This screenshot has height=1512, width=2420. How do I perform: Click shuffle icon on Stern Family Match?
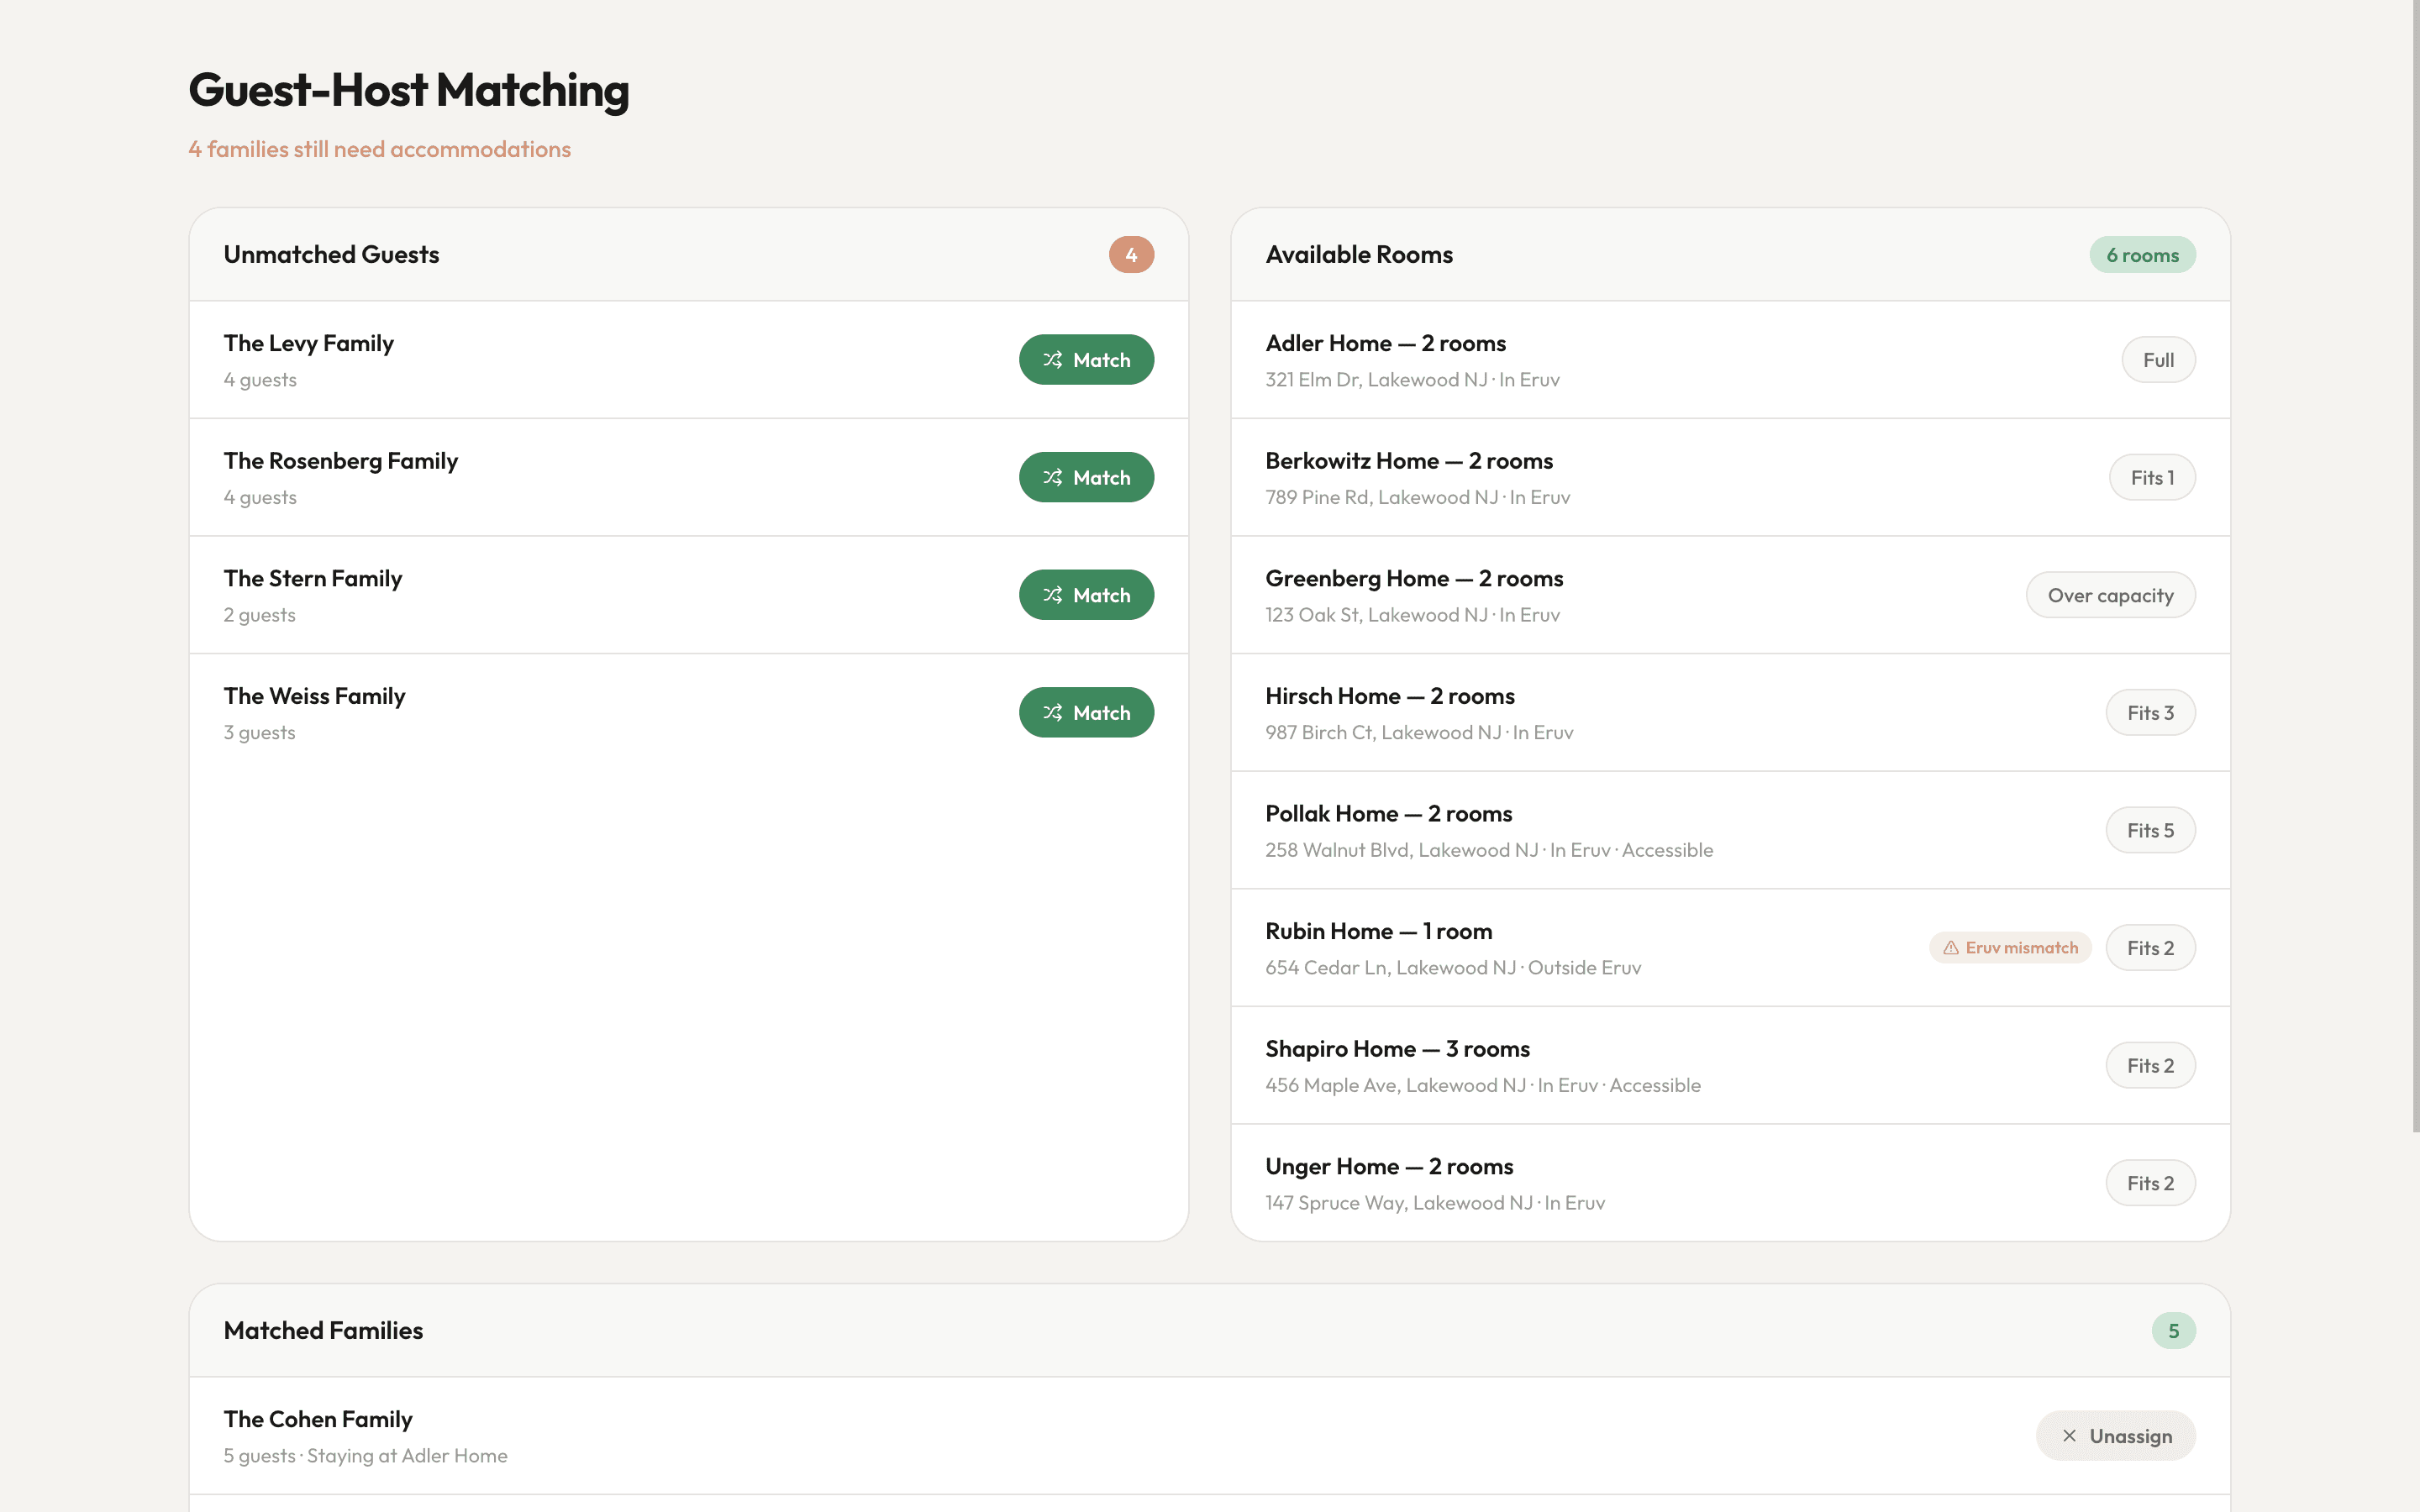[1052, 595]
